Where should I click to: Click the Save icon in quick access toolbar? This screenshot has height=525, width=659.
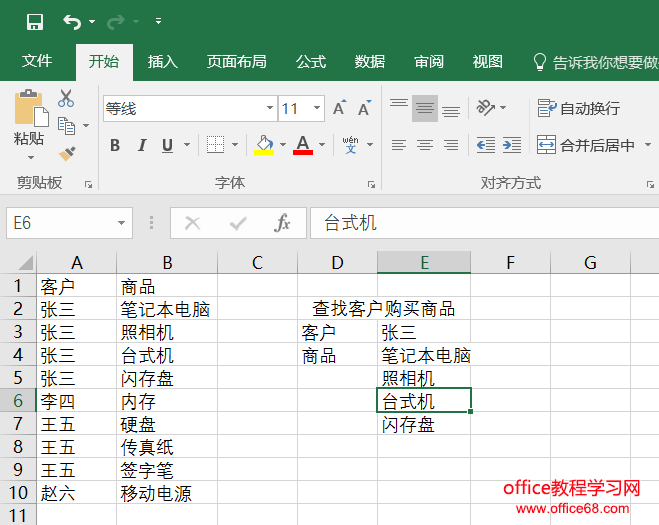coord(34,21)
